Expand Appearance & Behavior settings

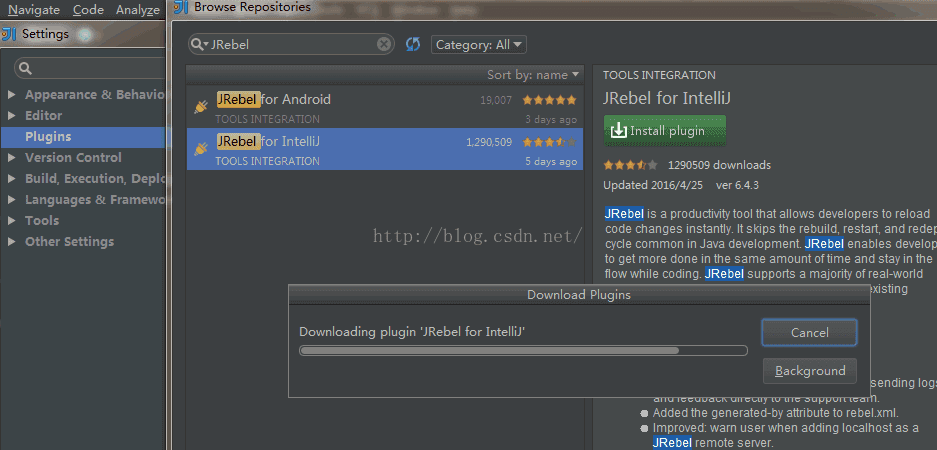(x=11, y=95)
